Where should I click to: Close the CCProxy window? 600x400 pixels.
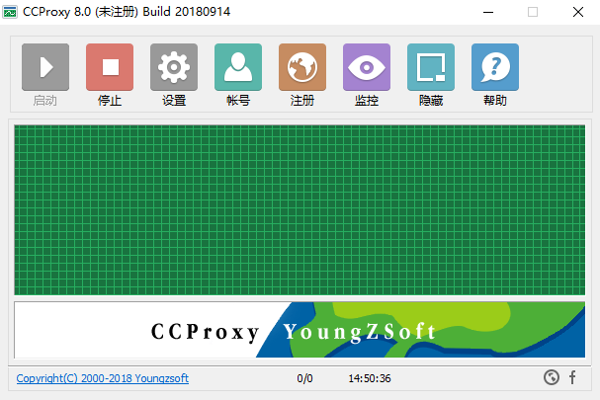(x=578, y=12)
